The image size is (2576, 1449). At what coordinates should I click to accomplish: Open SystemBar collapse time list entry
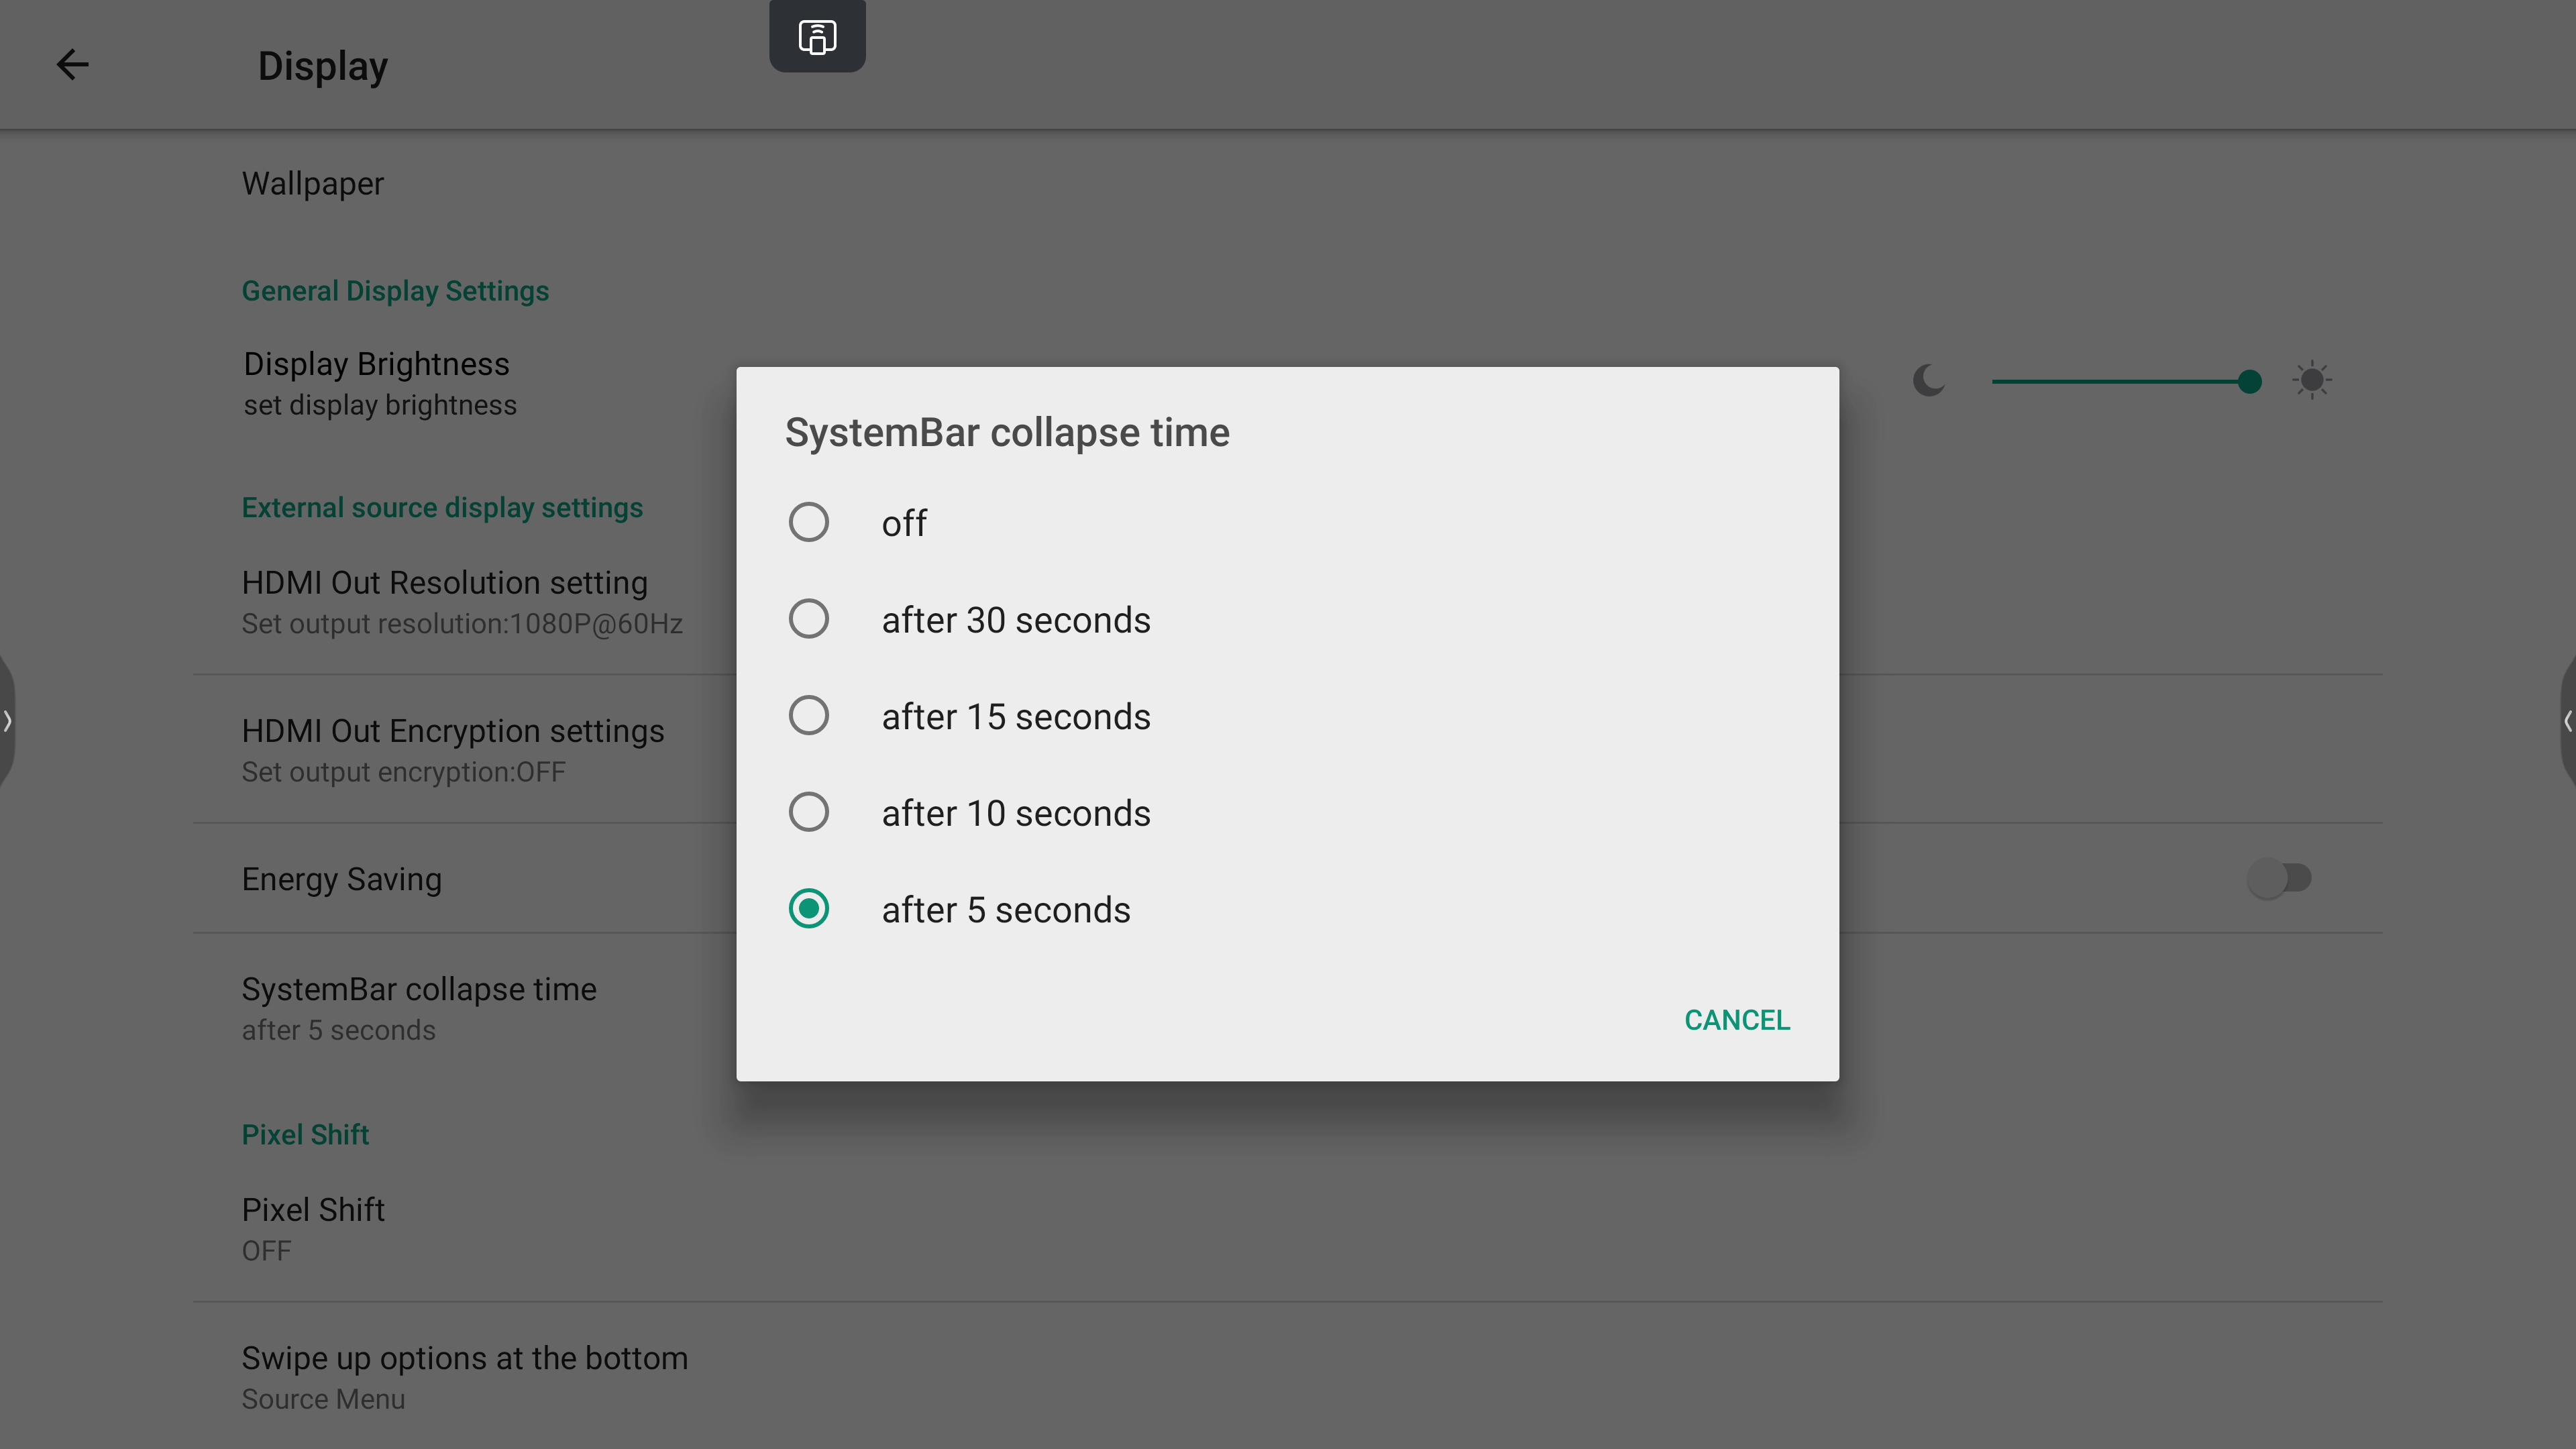click(x=463, y=1008)
